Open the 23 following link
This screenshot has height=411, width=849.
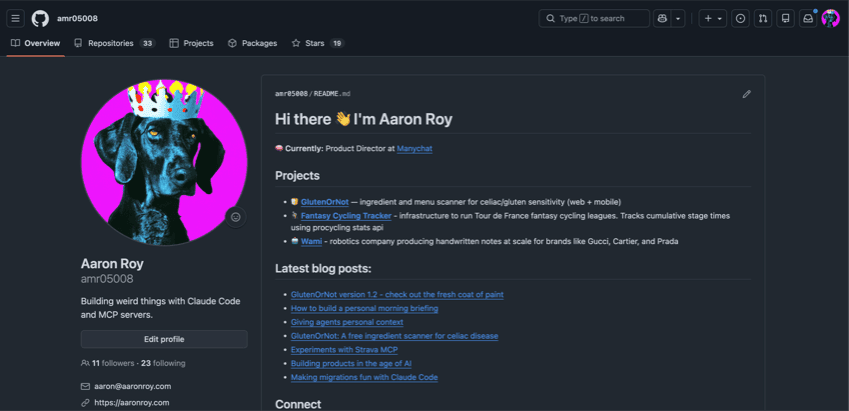[x=163, y=363]
